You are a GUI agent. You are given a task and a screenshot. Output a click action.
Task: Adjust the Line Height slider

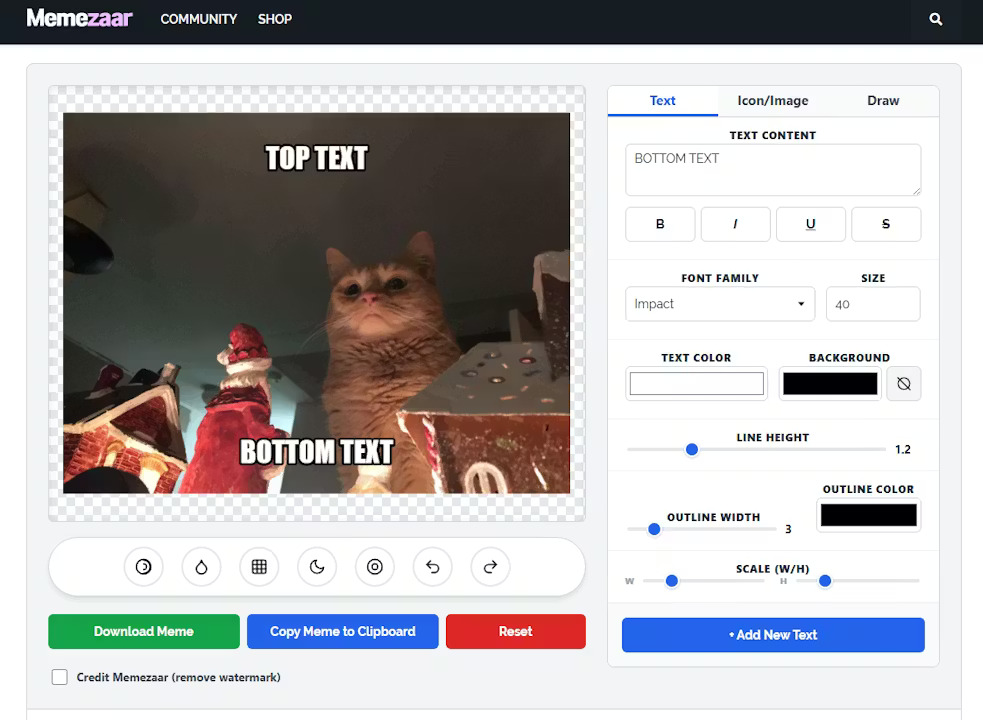(x=691, y=449)
